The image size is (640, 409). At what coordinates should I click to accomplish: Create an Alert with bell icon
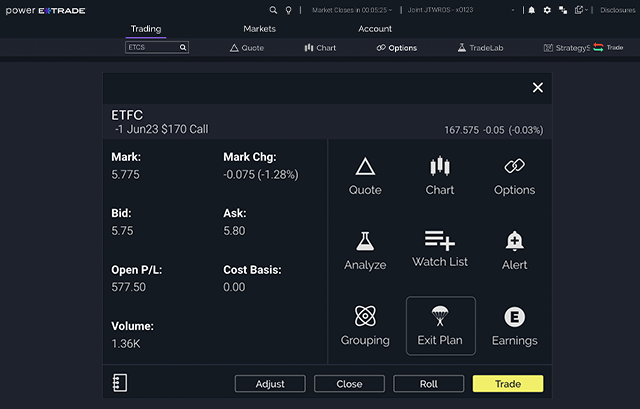coord(514,250)
